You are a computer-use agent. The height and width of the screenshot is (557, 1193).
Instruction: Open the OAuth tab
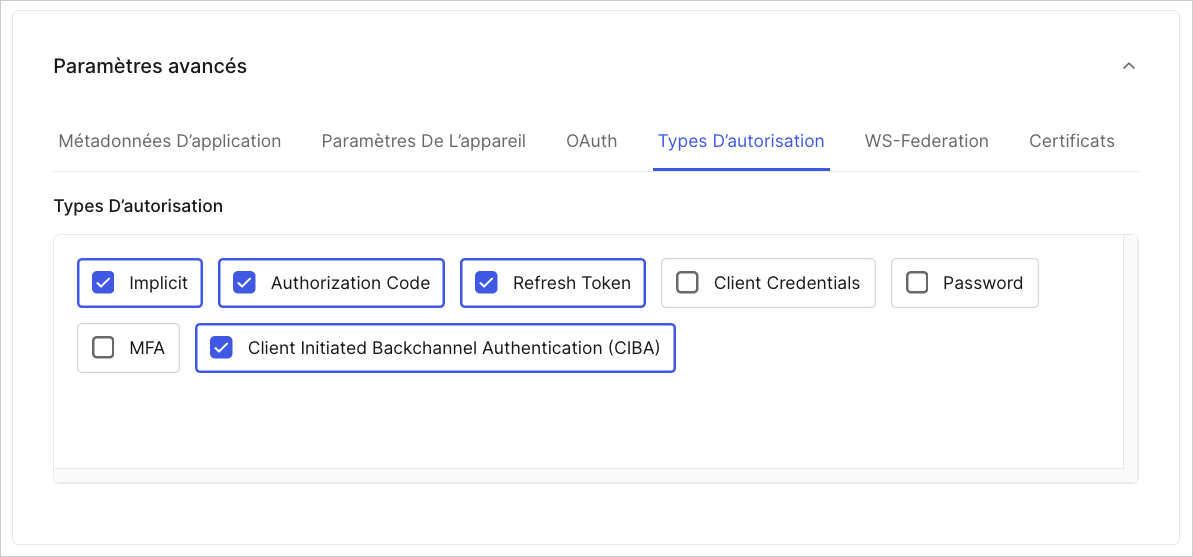click(x=592, y=141)
